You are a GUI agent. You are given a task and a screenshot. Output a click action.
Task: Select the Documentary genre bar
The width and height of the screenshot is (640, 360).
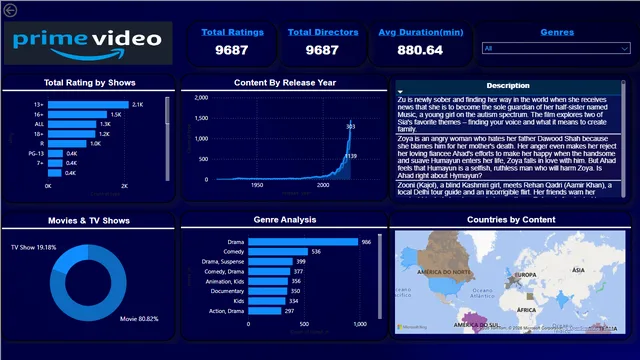267,291
